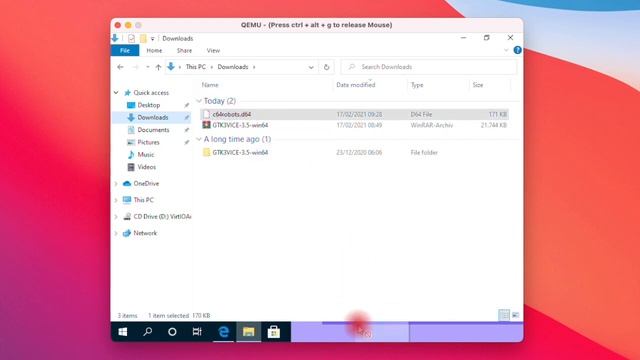Screen dimensions: 640x360
Task: Open quick access toolbar customize dropdown
Action: pyautogui.click(x=152, y=39)
